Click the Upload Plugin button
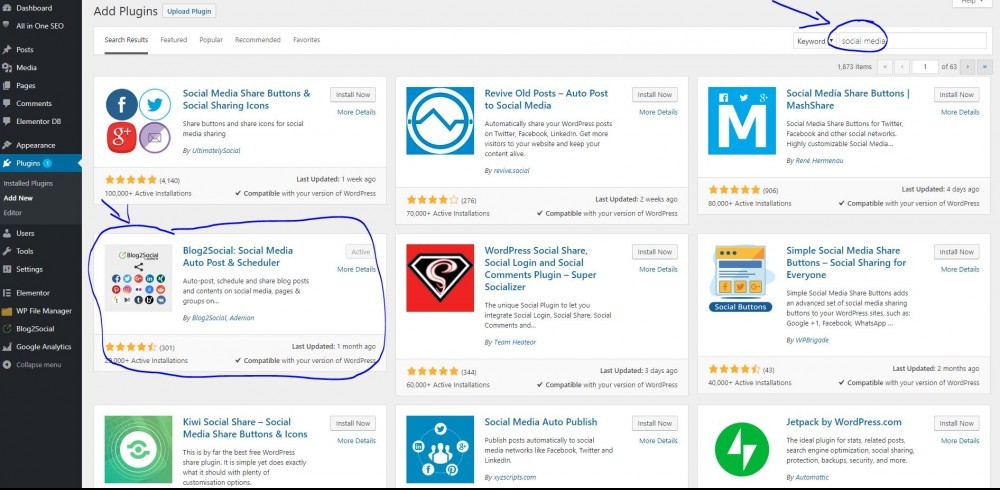This screenshot has width=1000, height=490. point(189,11)
